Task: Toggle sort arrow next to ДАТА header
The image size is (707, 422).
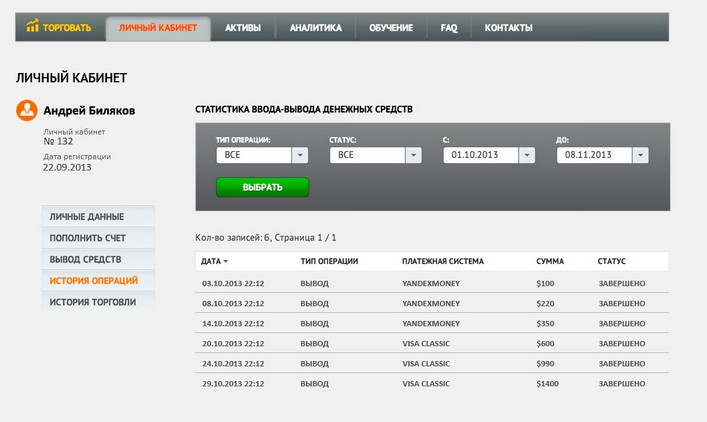Action: [226, 261]
